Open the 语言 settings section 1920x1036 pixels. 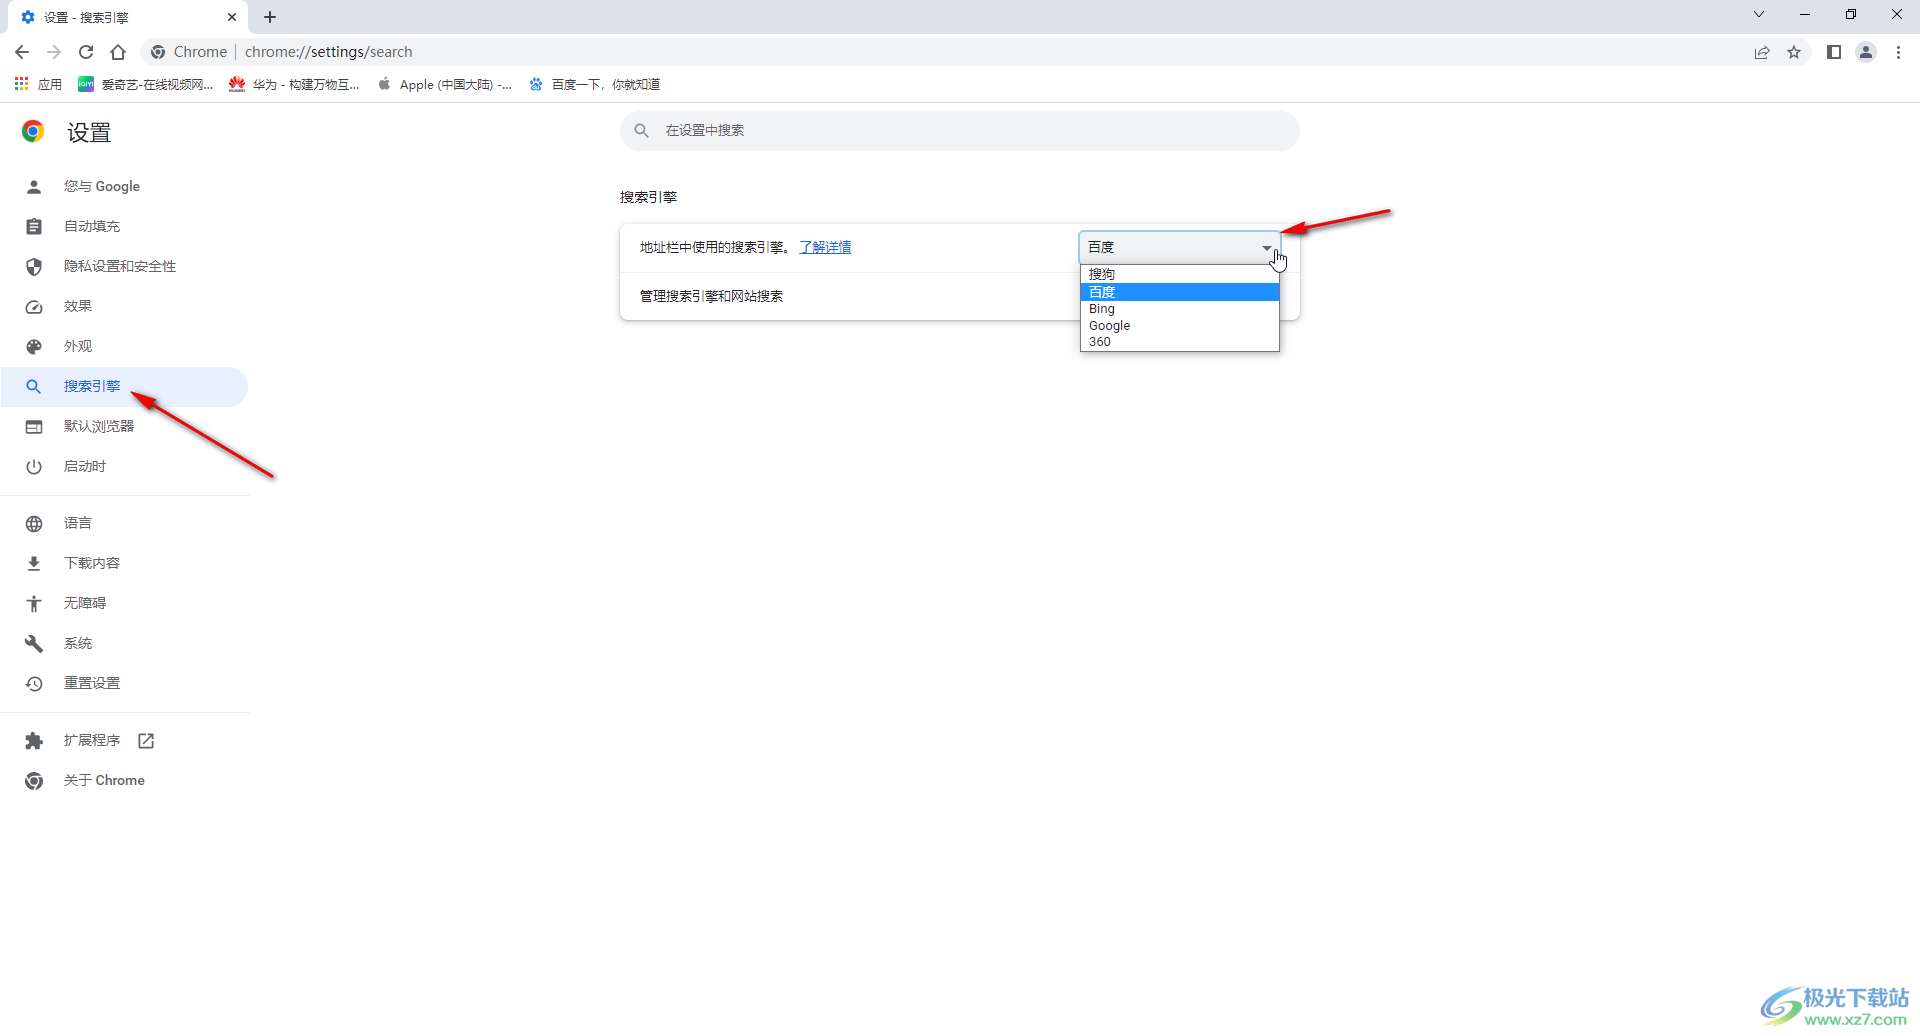[x=124, y=524]
